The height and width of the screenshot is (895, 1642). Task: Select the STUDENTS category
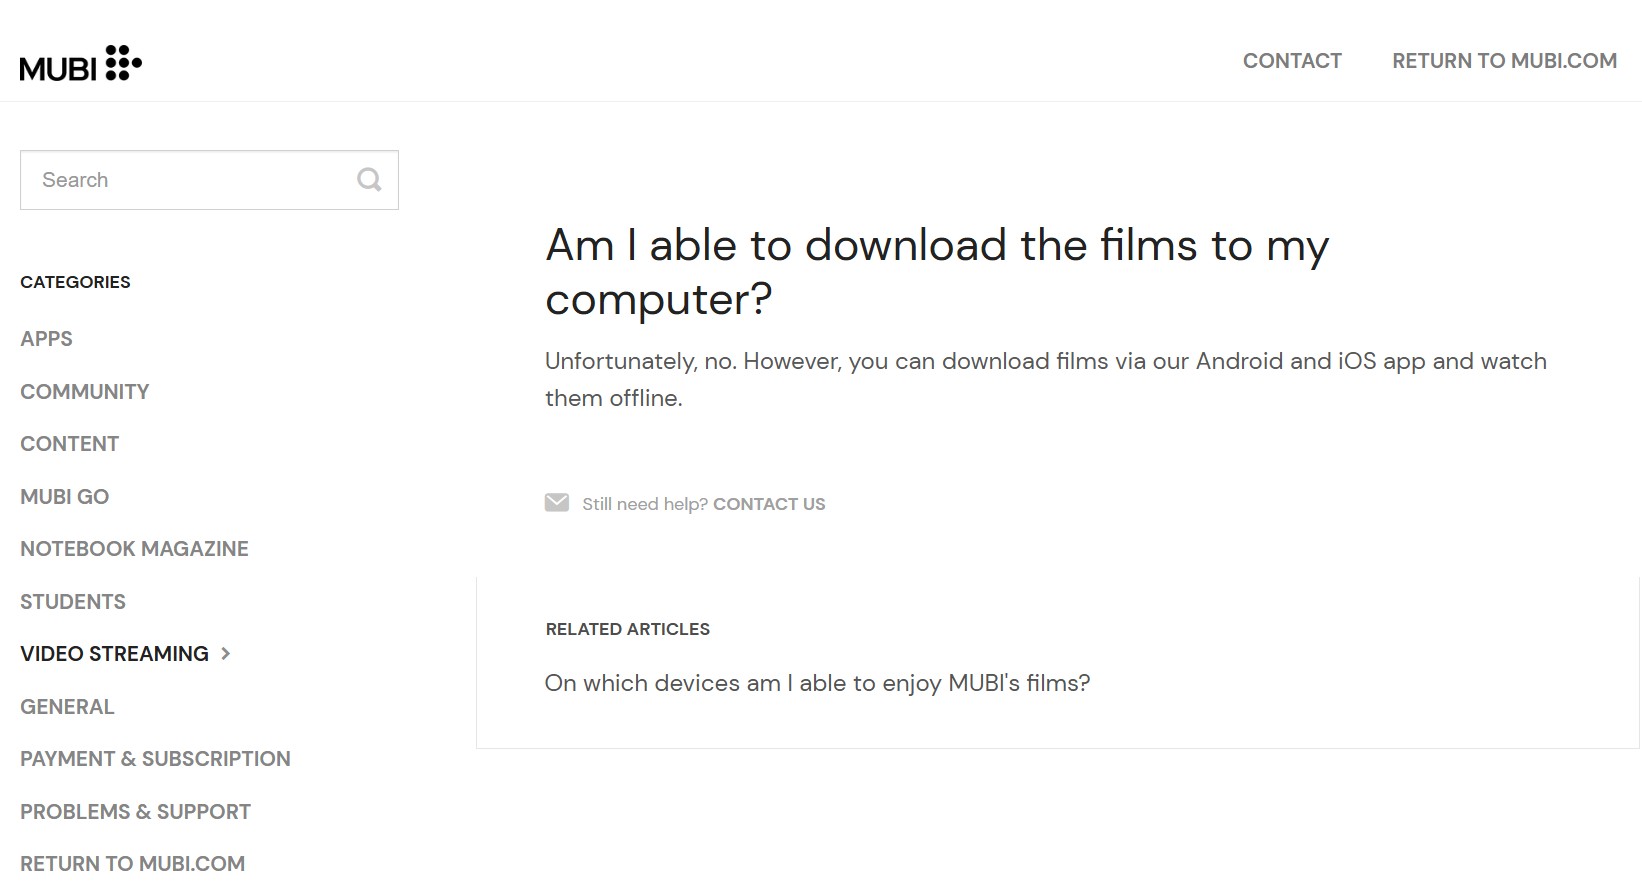point(73,602)
